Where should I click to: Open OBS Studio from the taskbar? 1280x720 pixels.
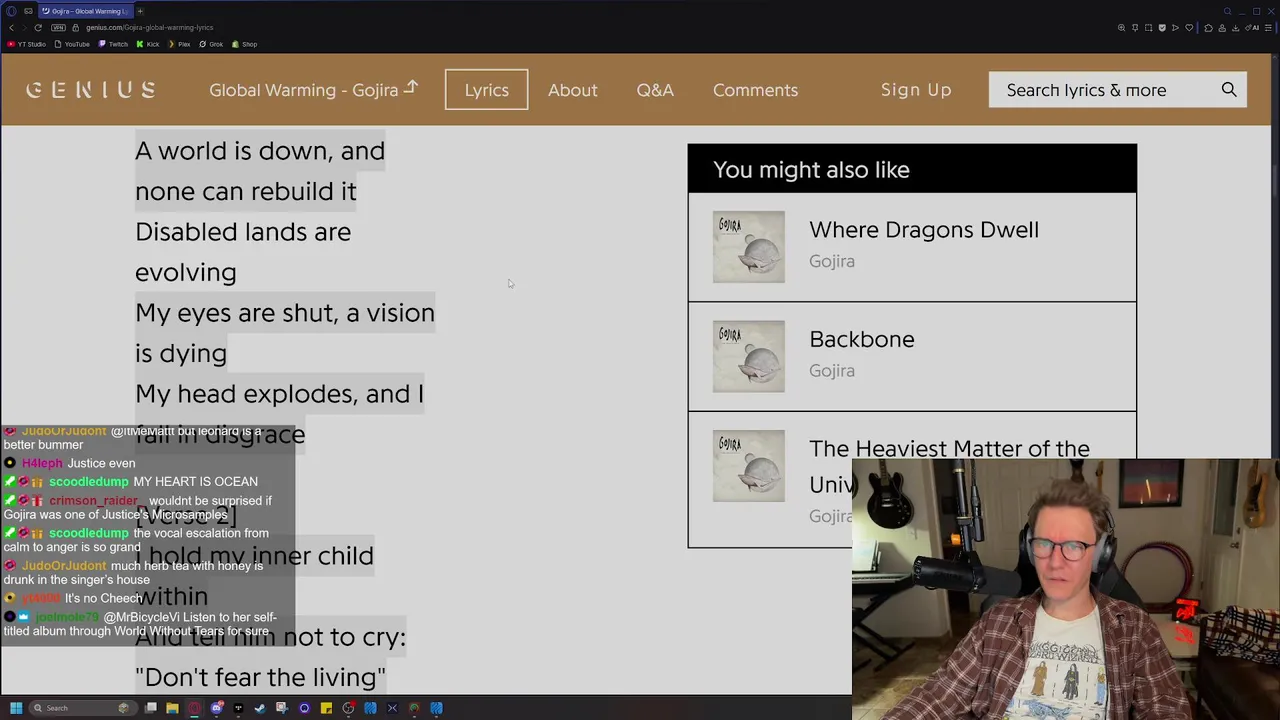[348, 708]
